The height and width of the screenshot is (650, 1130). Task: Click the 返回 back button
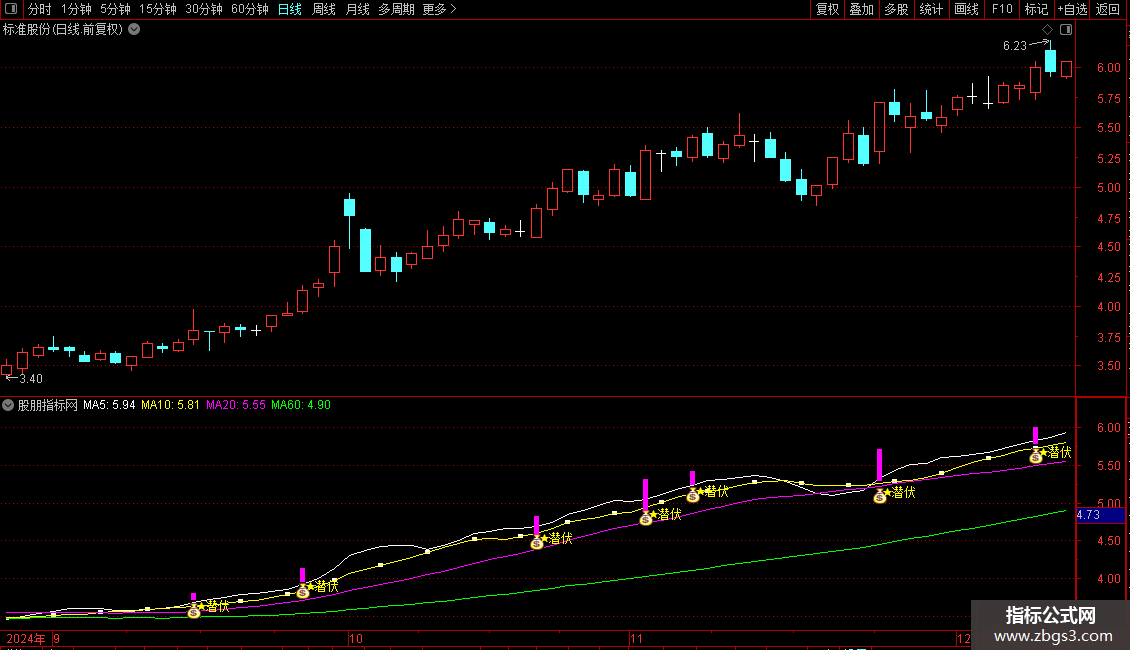click(1108, 9)
